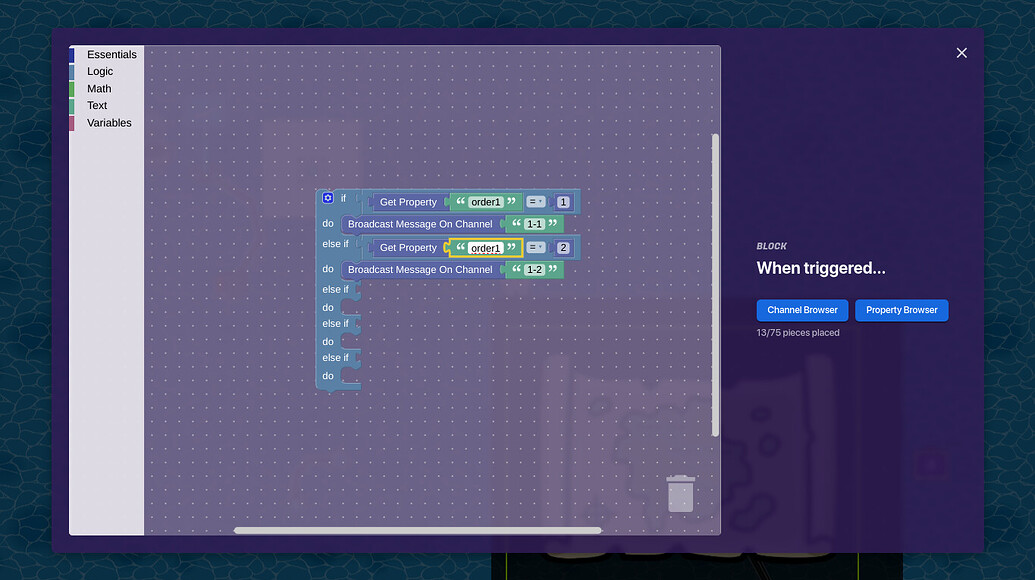The width and height of the screenshot is (1035, 580).
Task: Open the if block's gear mutator settings
Action: click(326, 197)
